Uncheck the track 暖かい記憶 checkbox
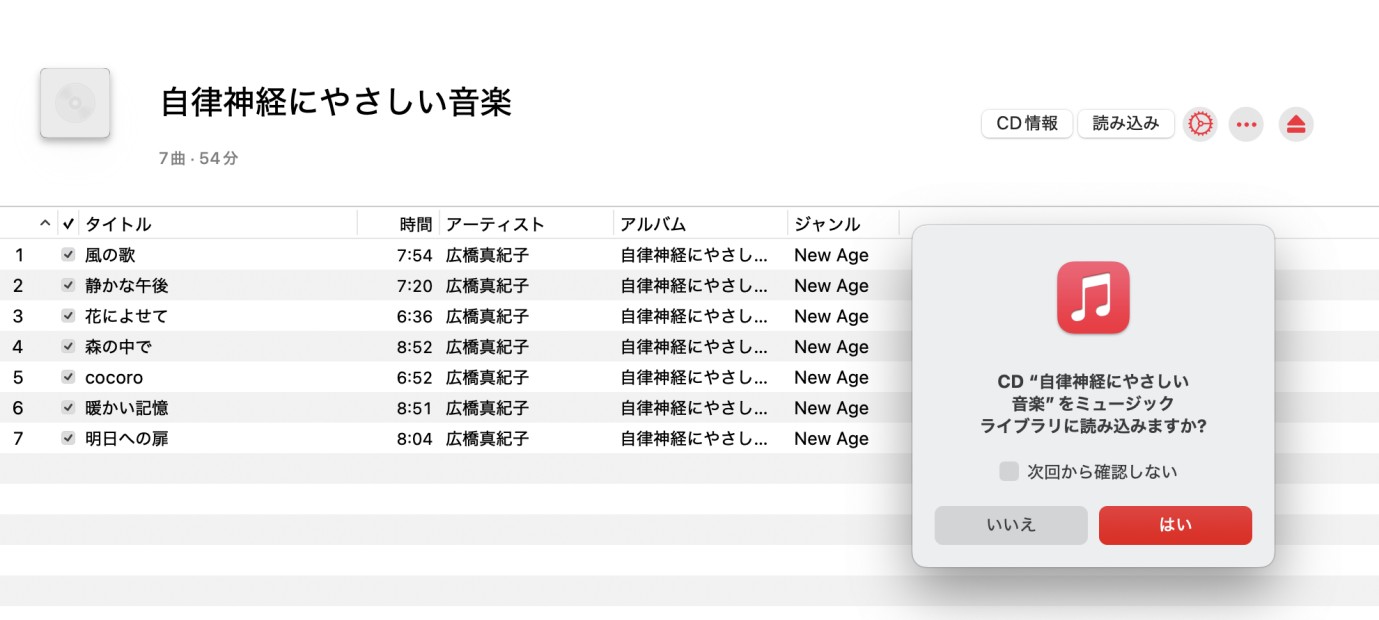Image resolution: width=1379 pixels, height=620 pixels. tap(68, 408)
